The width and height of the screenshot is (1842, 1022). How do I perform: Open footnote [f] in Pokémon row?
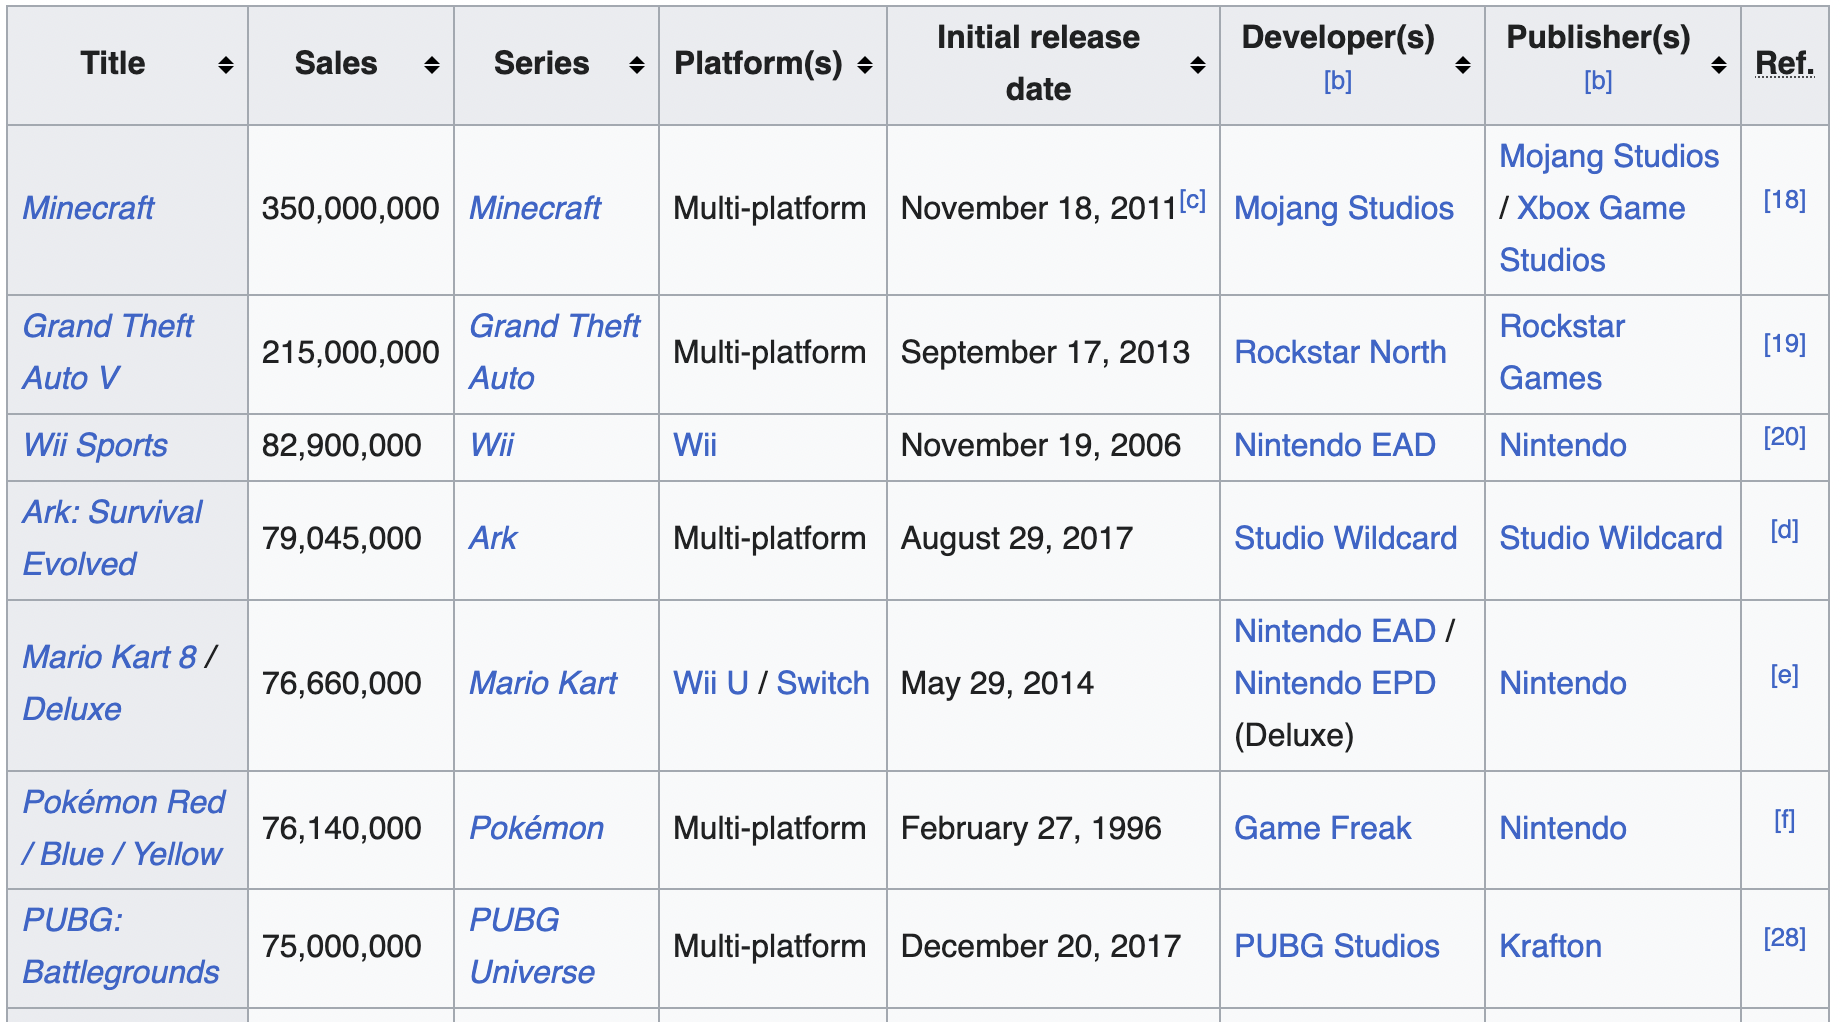point(1785,820)
